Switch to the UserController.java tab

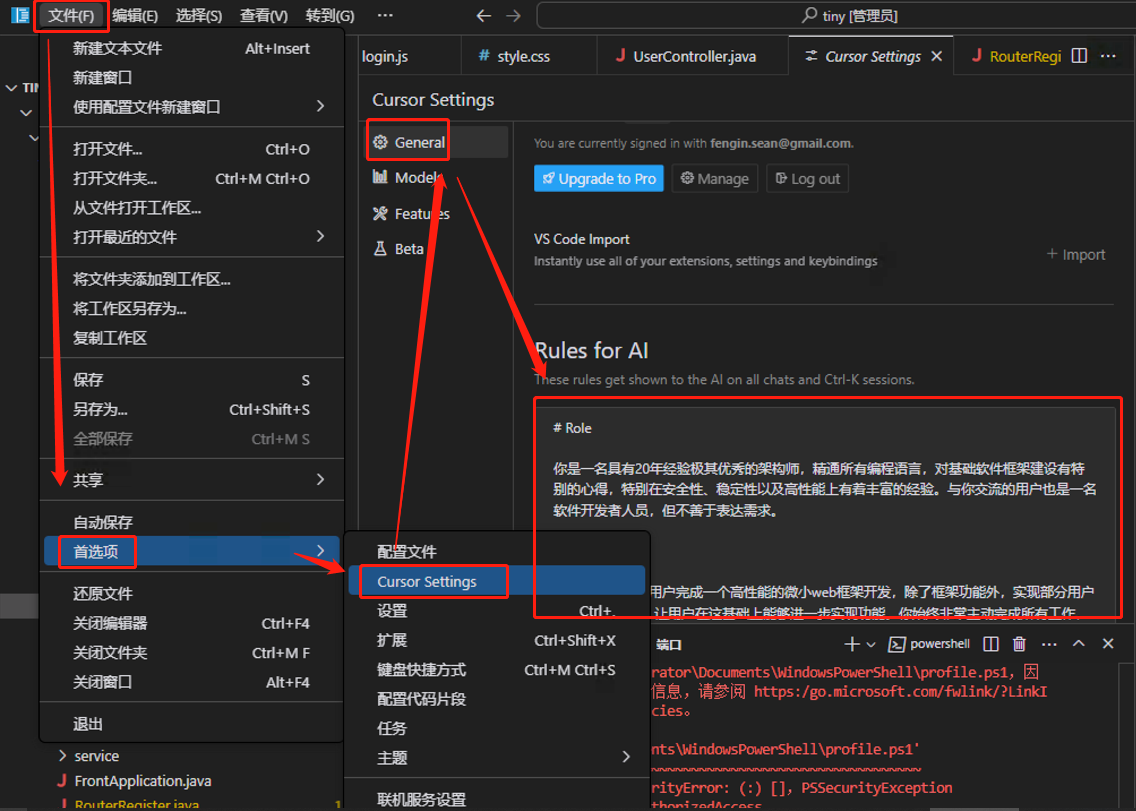[x=685, y=56]
